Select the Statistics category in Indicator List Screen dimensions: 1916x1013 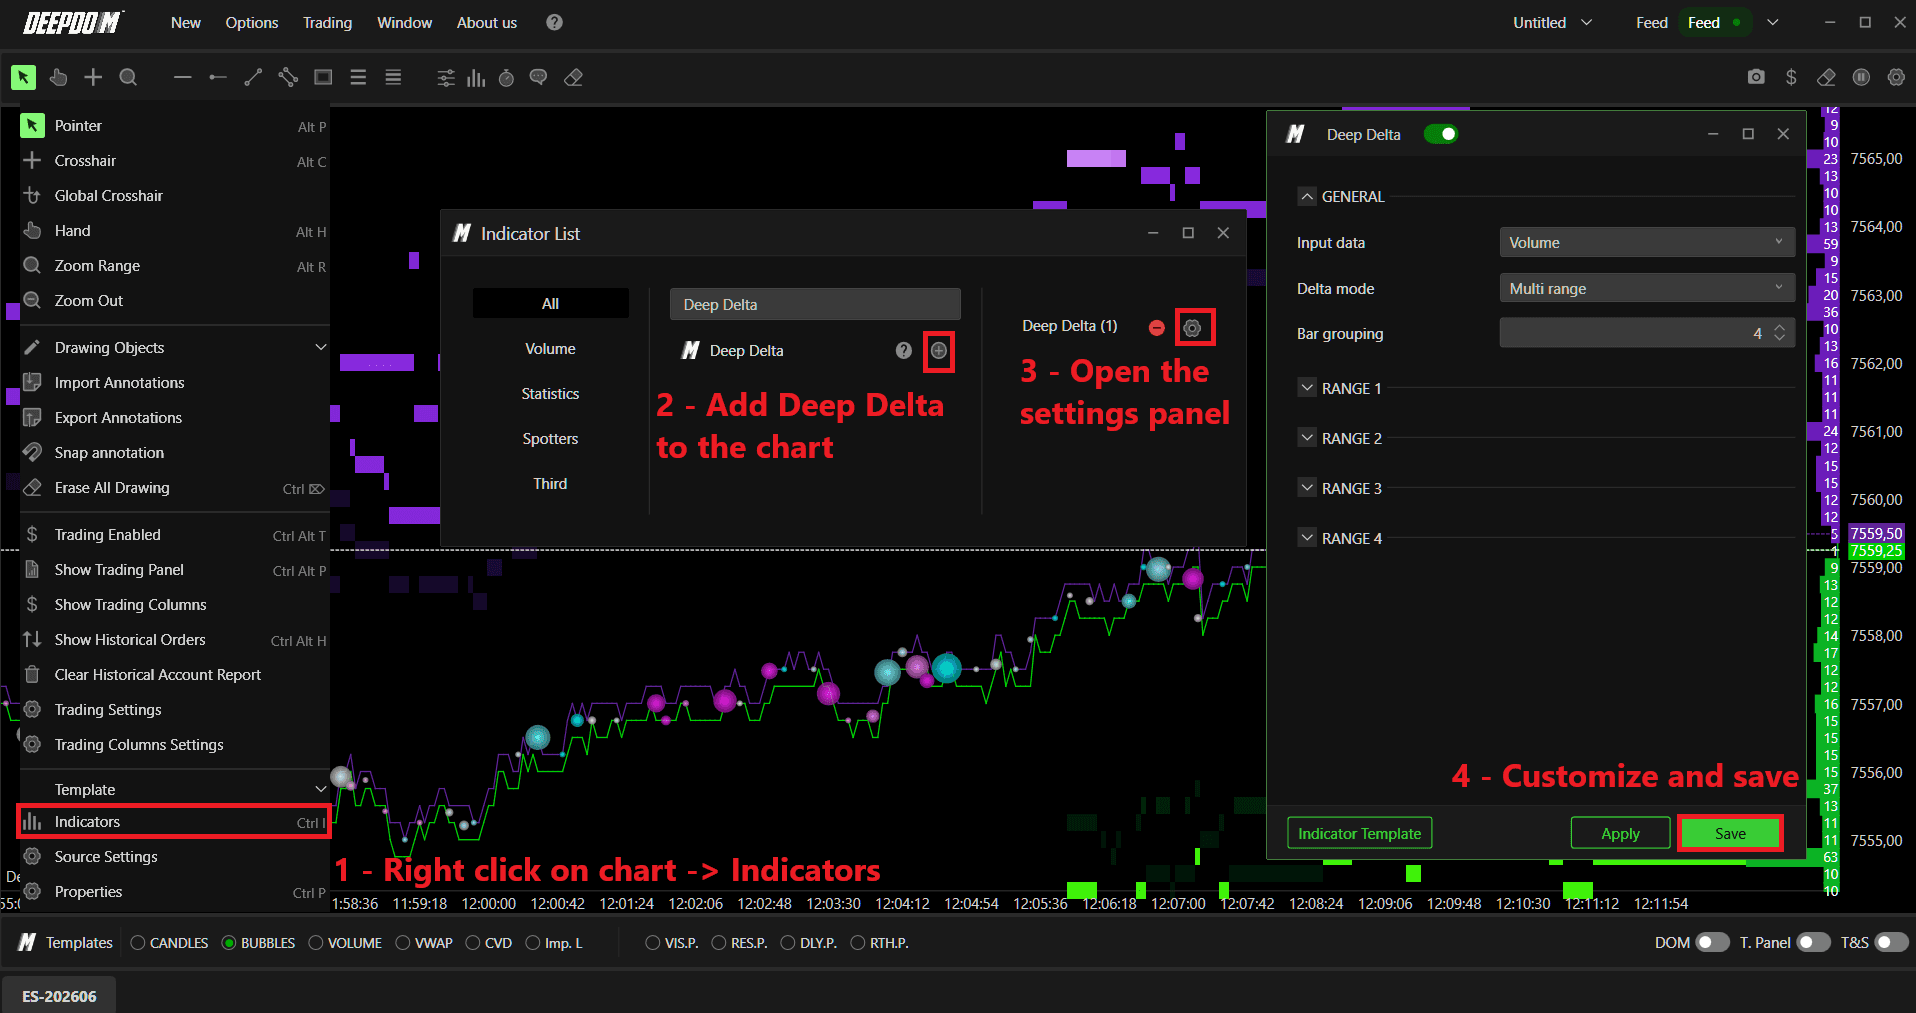[550, 393]
